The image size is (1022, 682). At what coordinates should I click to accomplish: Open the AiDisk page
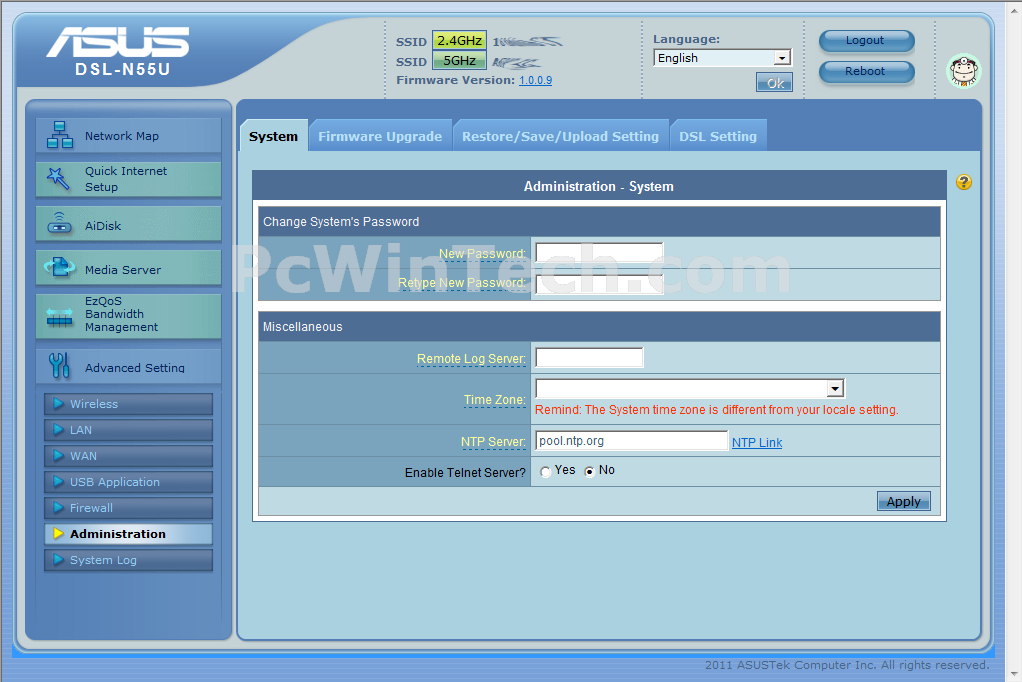(x=128, y=224)
